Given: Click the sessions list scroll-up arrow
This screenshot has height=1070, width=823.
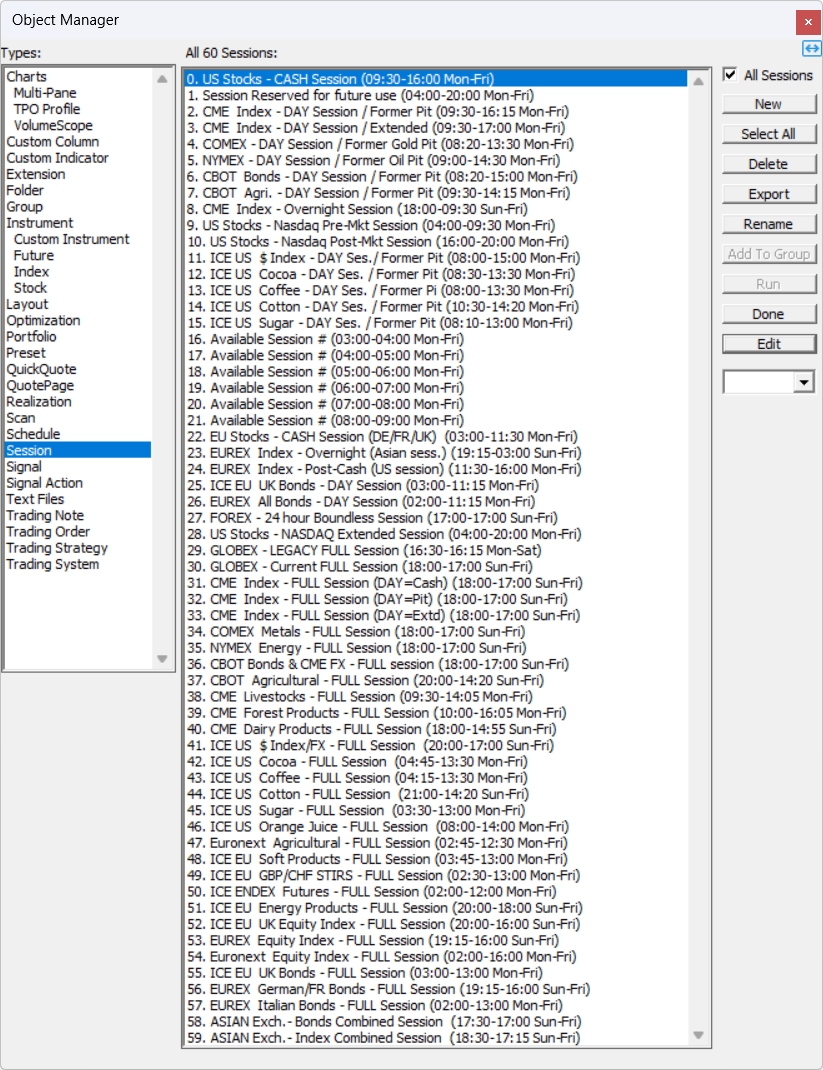Looking at the screenshot, I should [698, 80].
